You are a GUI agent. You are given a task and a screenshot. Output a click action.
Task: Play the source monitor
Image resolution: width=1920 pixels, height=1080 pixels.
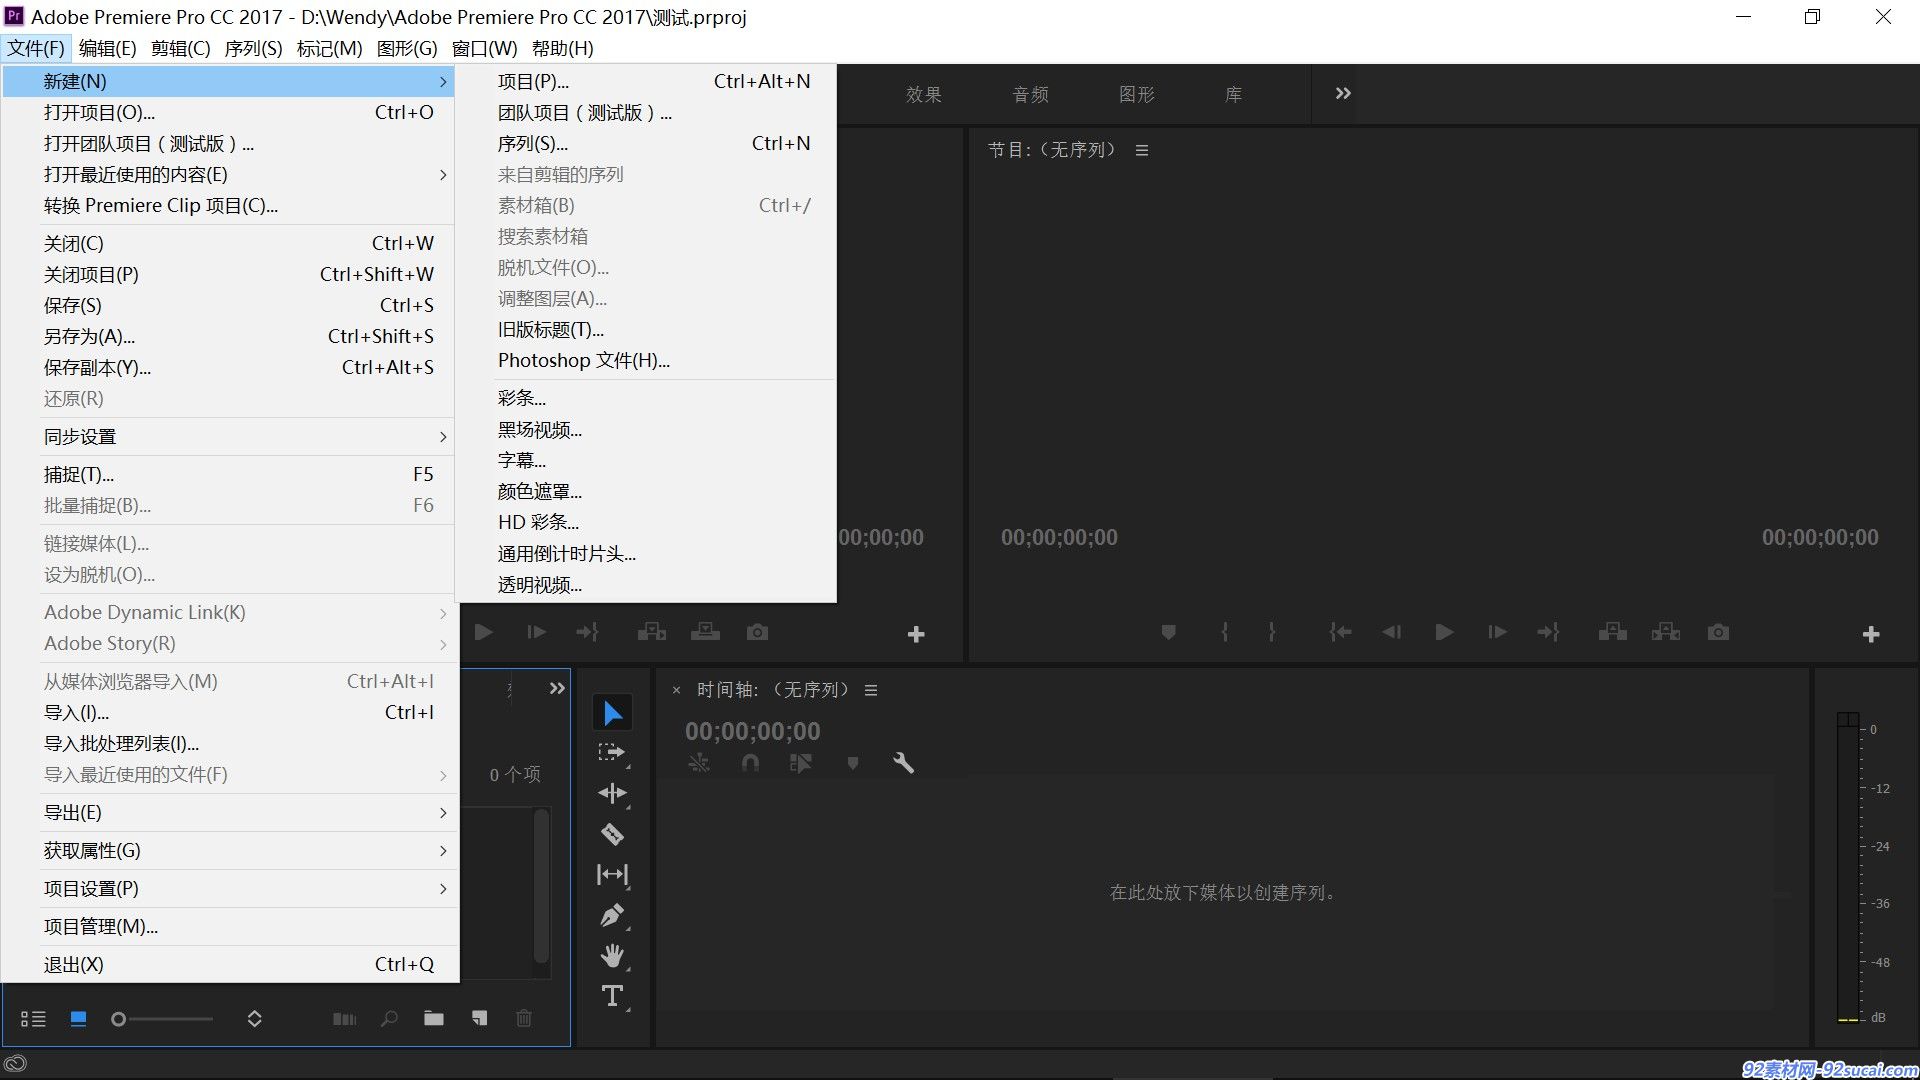484,632
